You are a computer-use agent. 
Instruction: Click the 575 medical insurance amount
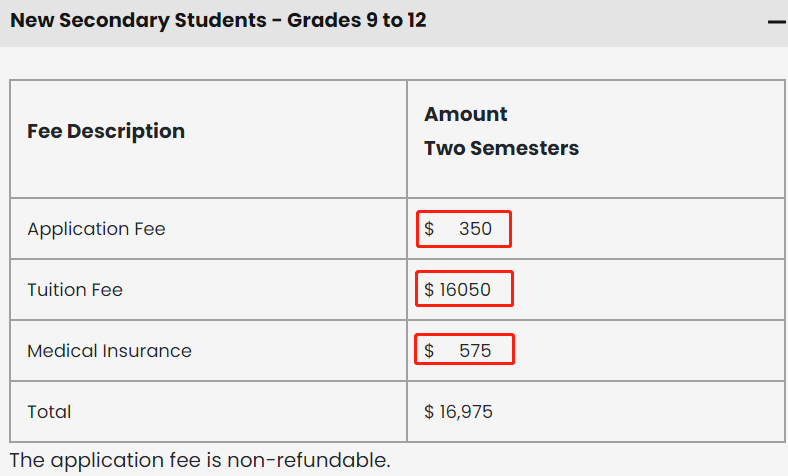[475, 351]
